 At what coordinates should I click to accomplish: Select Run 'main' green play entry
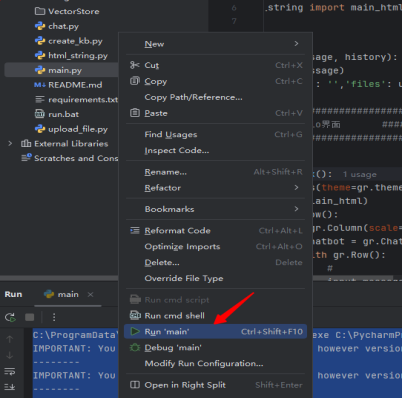point(215,332)
